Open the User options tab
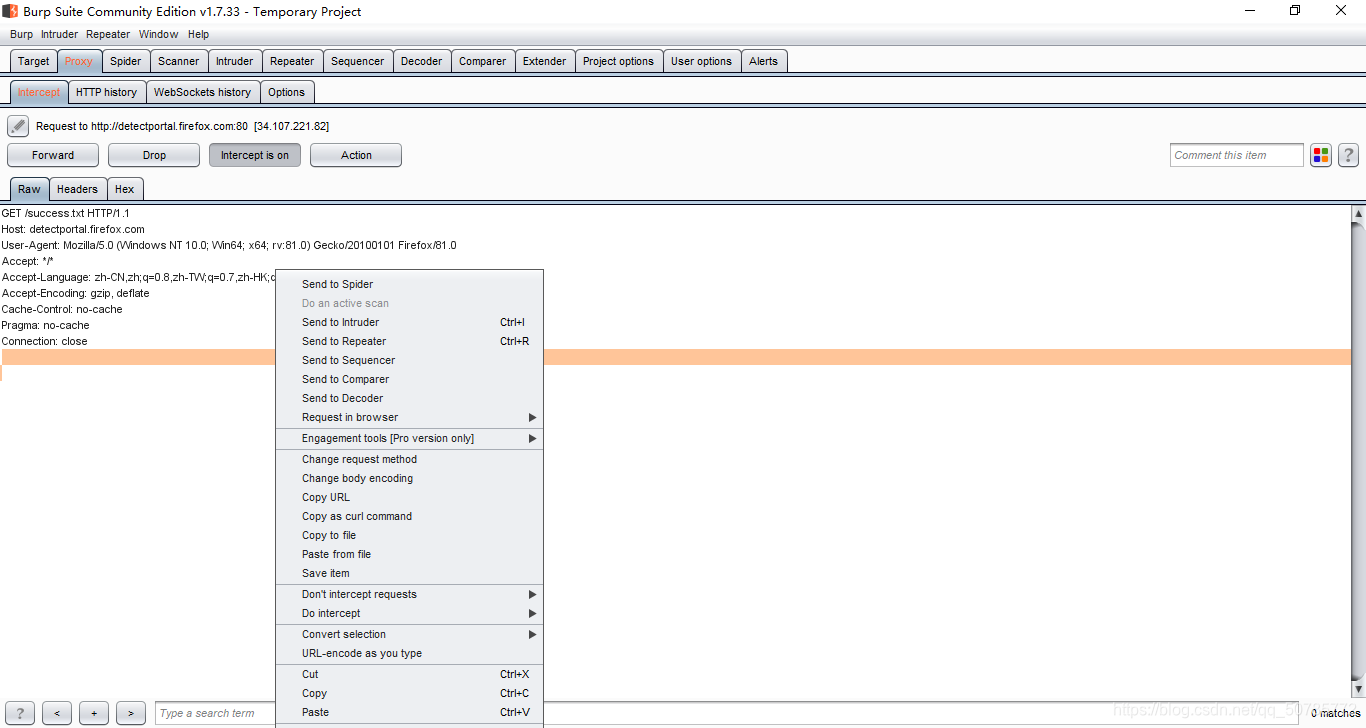The height and width of the screenshot is (728, 1366). 701,61
